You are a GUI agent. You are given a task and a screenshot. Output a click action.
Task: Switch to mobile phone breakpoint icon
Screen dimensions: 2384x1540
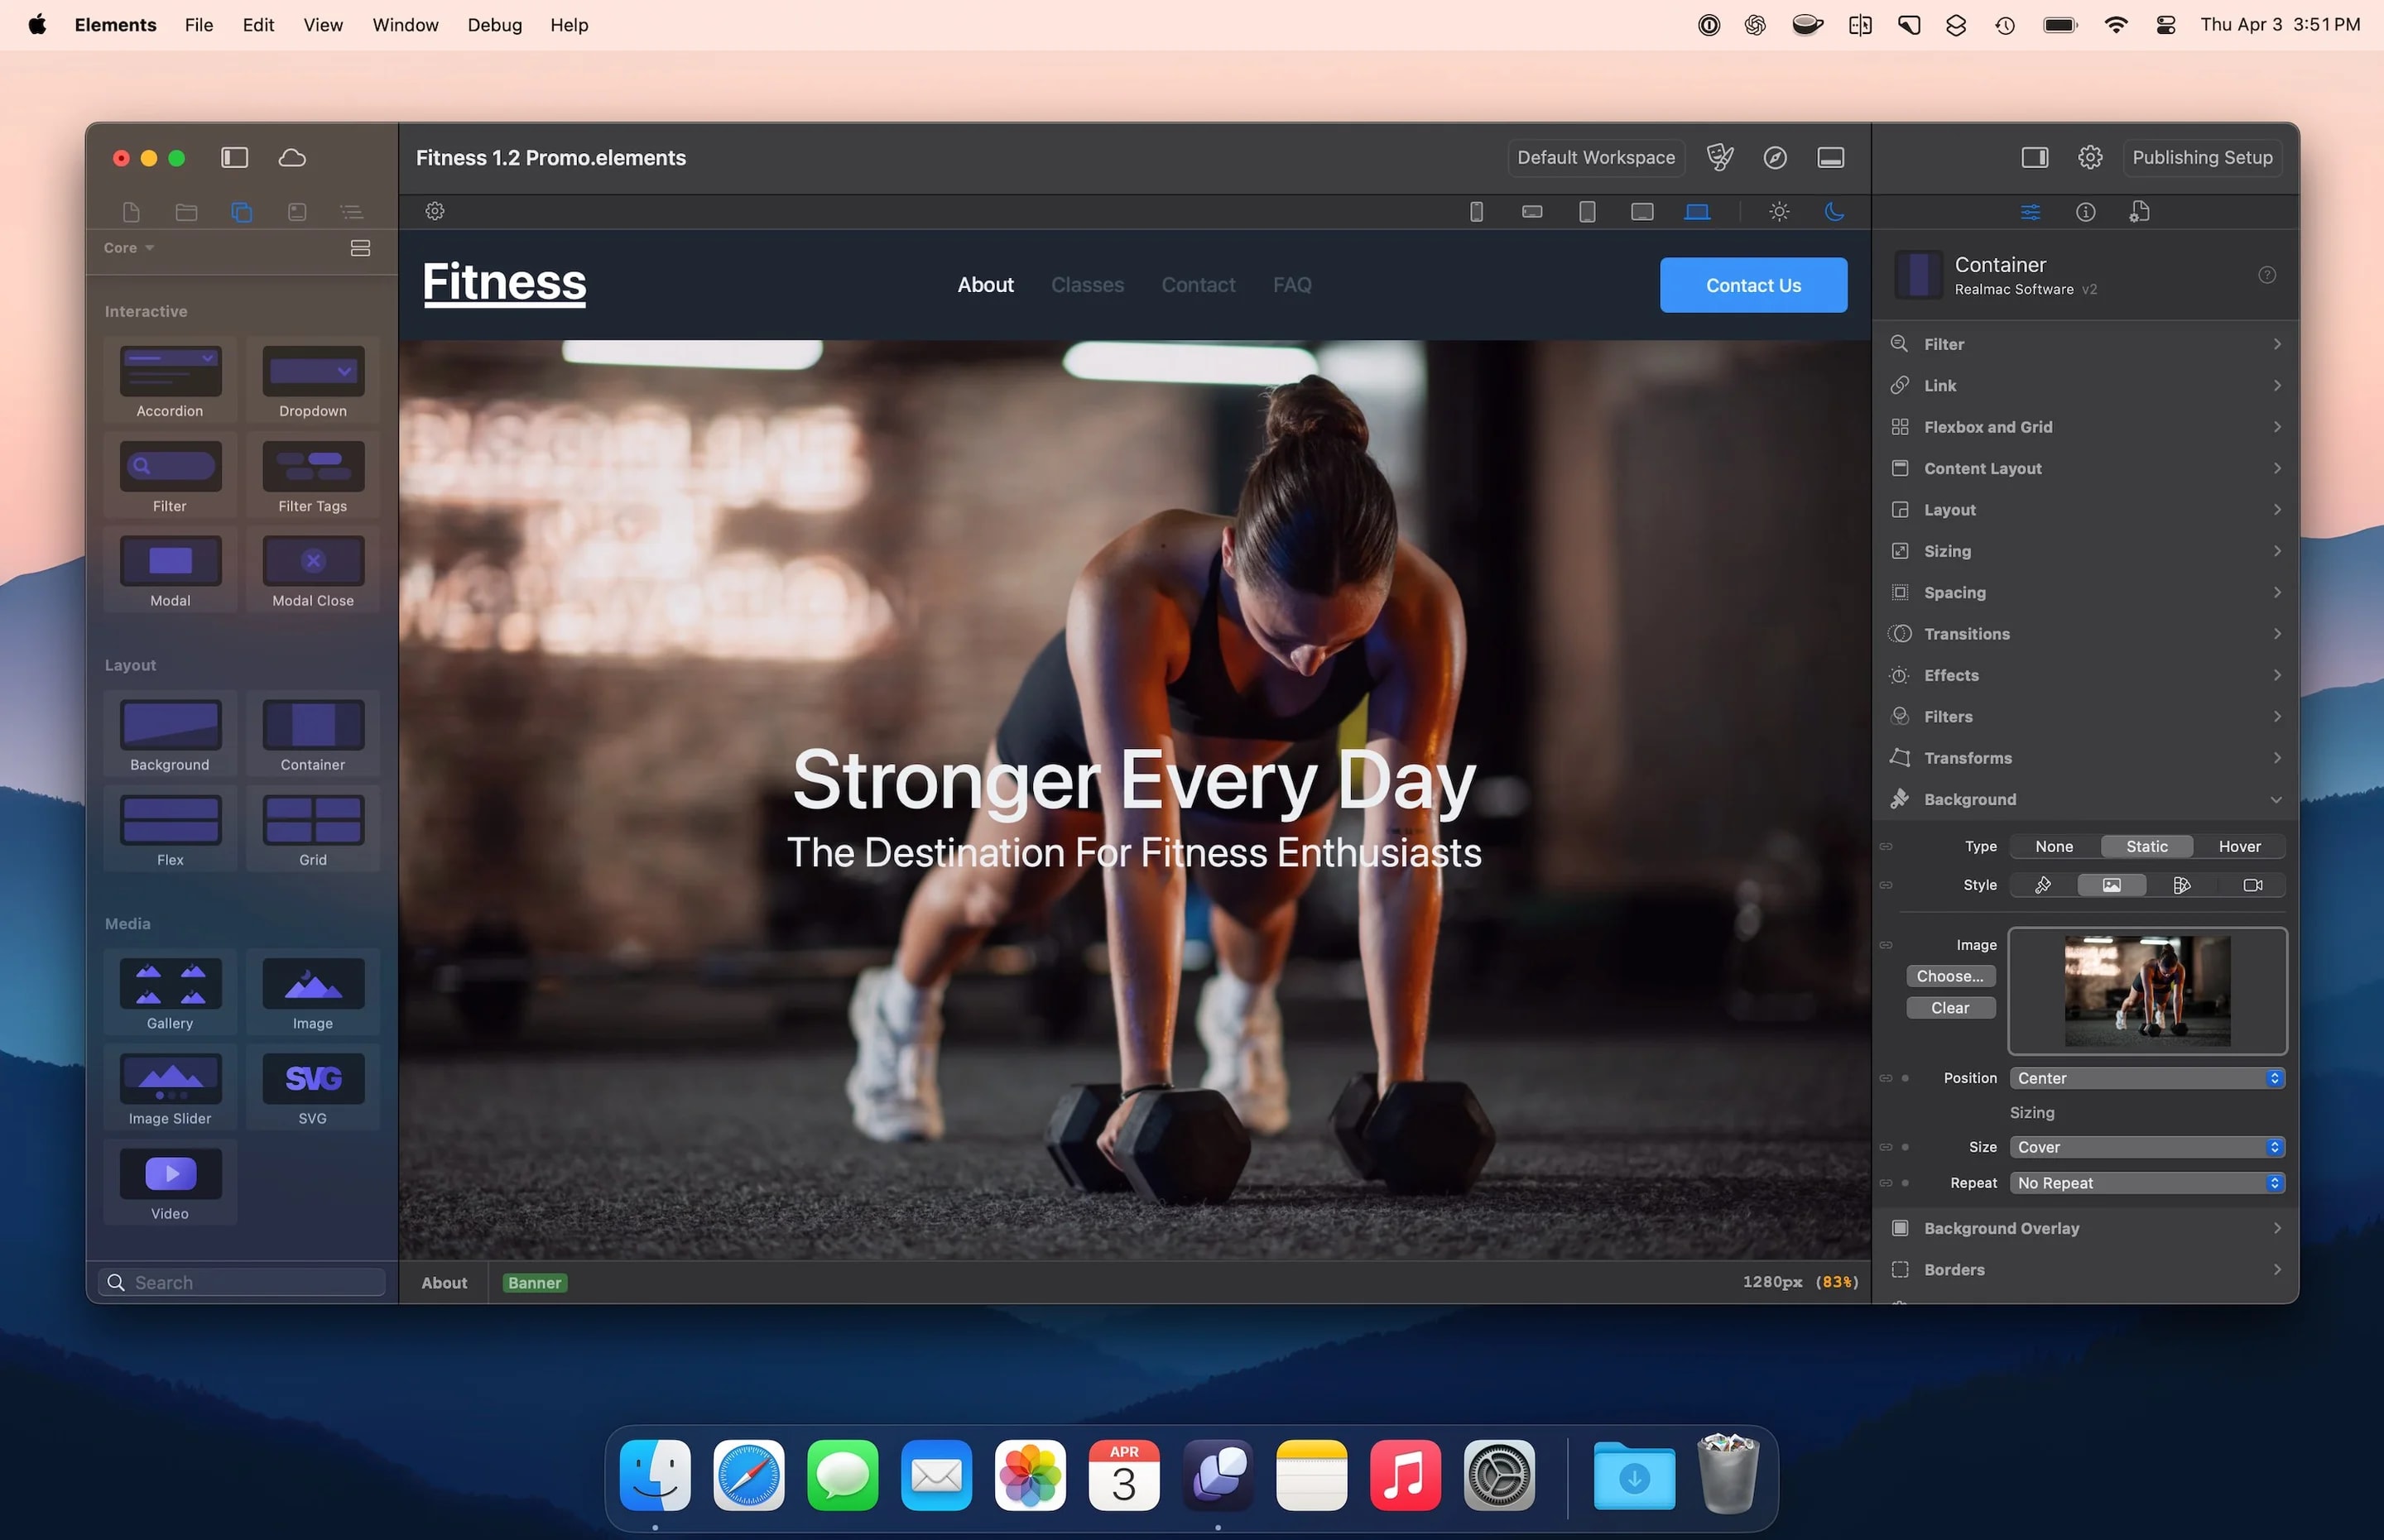[1476, 212]
